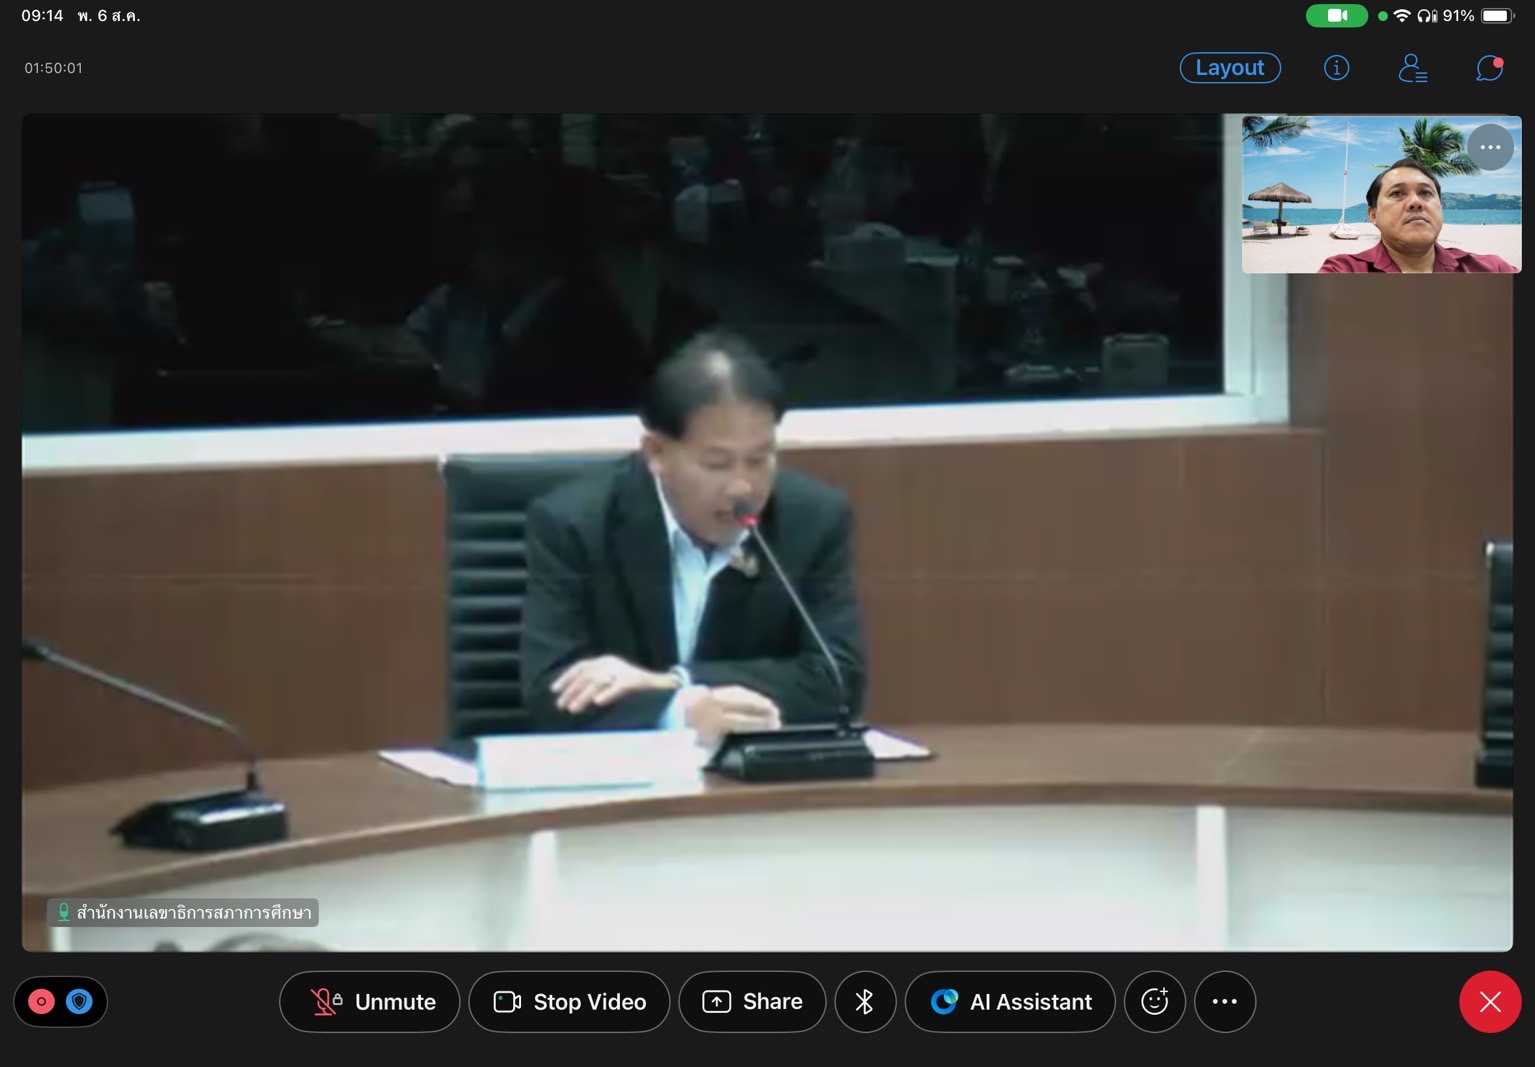Open Bluetooth audio device options
The image size is (1535, 1067).
(x=865, y=1001)
